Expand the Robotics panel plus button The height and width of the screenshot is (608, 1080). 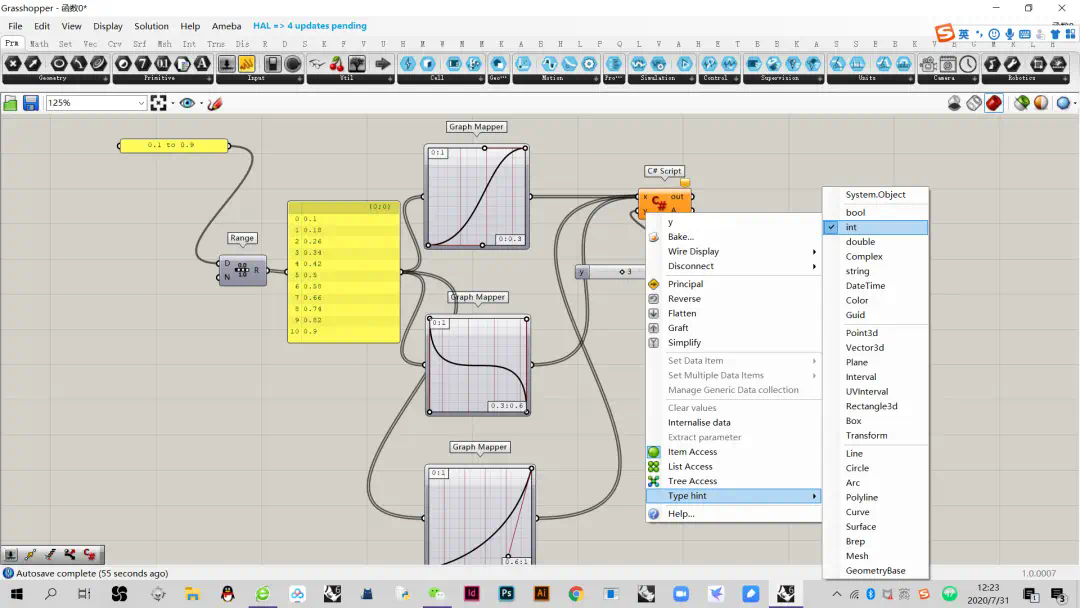coord(1066,78)
